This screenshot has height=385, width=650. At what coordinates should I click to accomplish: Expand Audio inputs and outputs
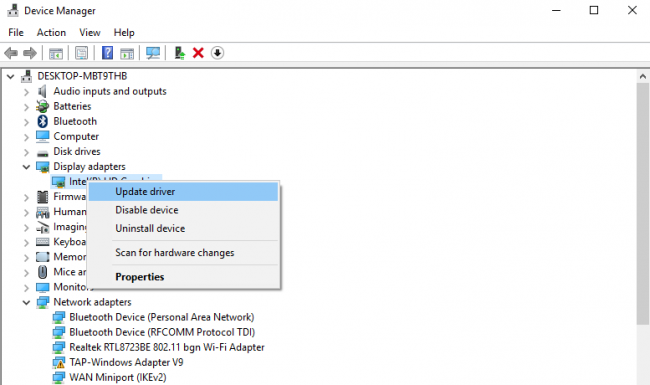tap(27, 92)
